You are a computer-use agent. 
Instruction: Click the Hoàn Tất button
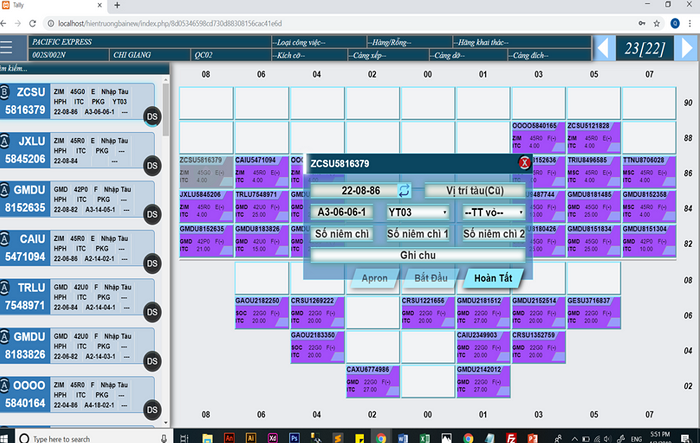point(494,276)
